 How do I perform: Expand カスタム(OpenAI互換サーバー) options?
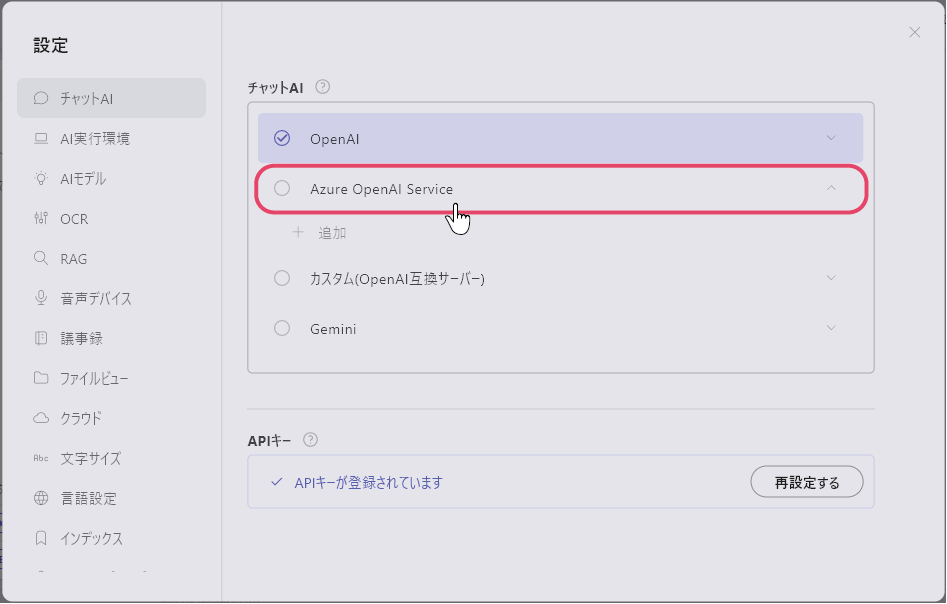point(832,278)
